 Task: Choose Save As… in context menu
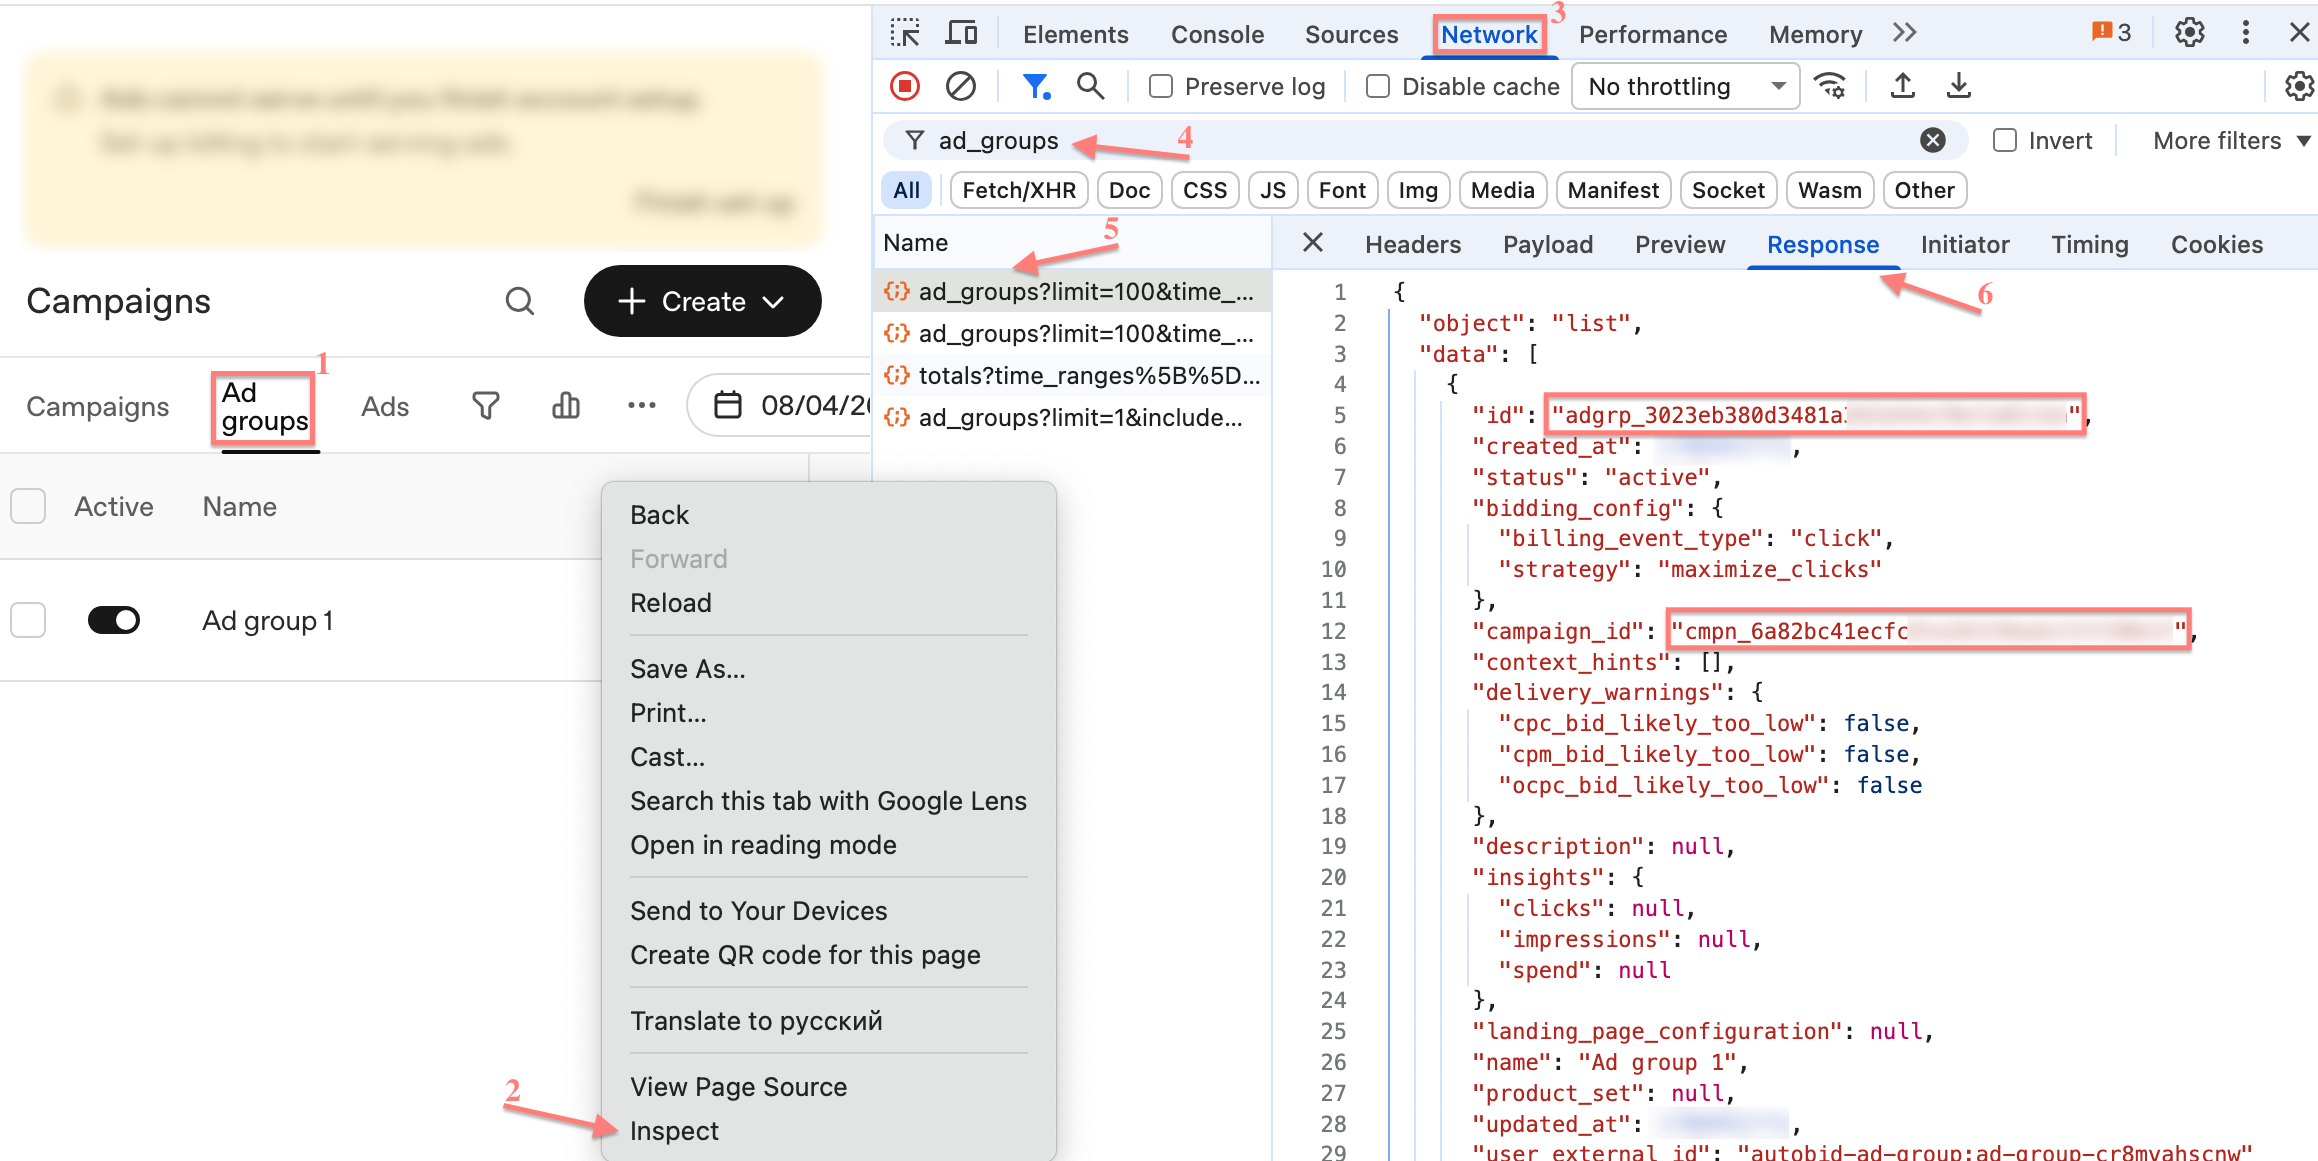[x=829, y=668]
